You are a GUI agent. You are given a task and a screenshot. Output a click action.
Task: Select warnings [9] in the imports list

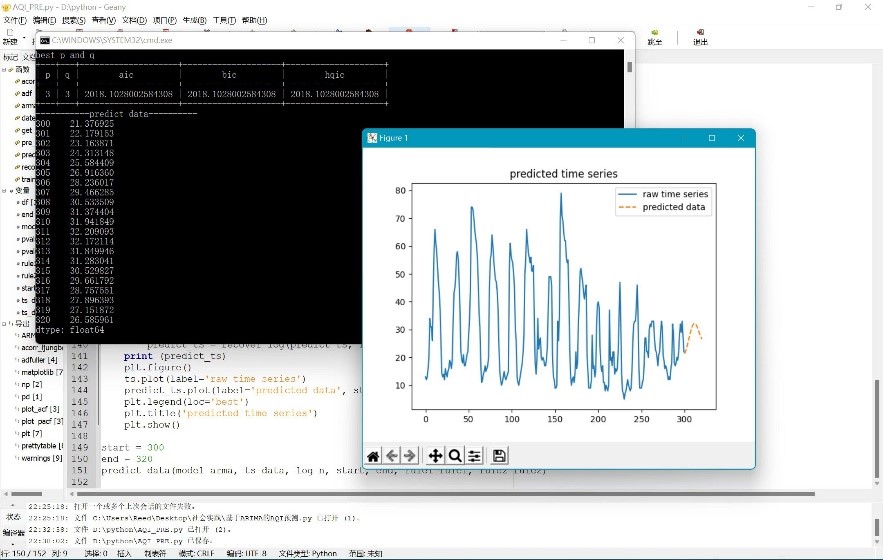(x=42, y=458)
